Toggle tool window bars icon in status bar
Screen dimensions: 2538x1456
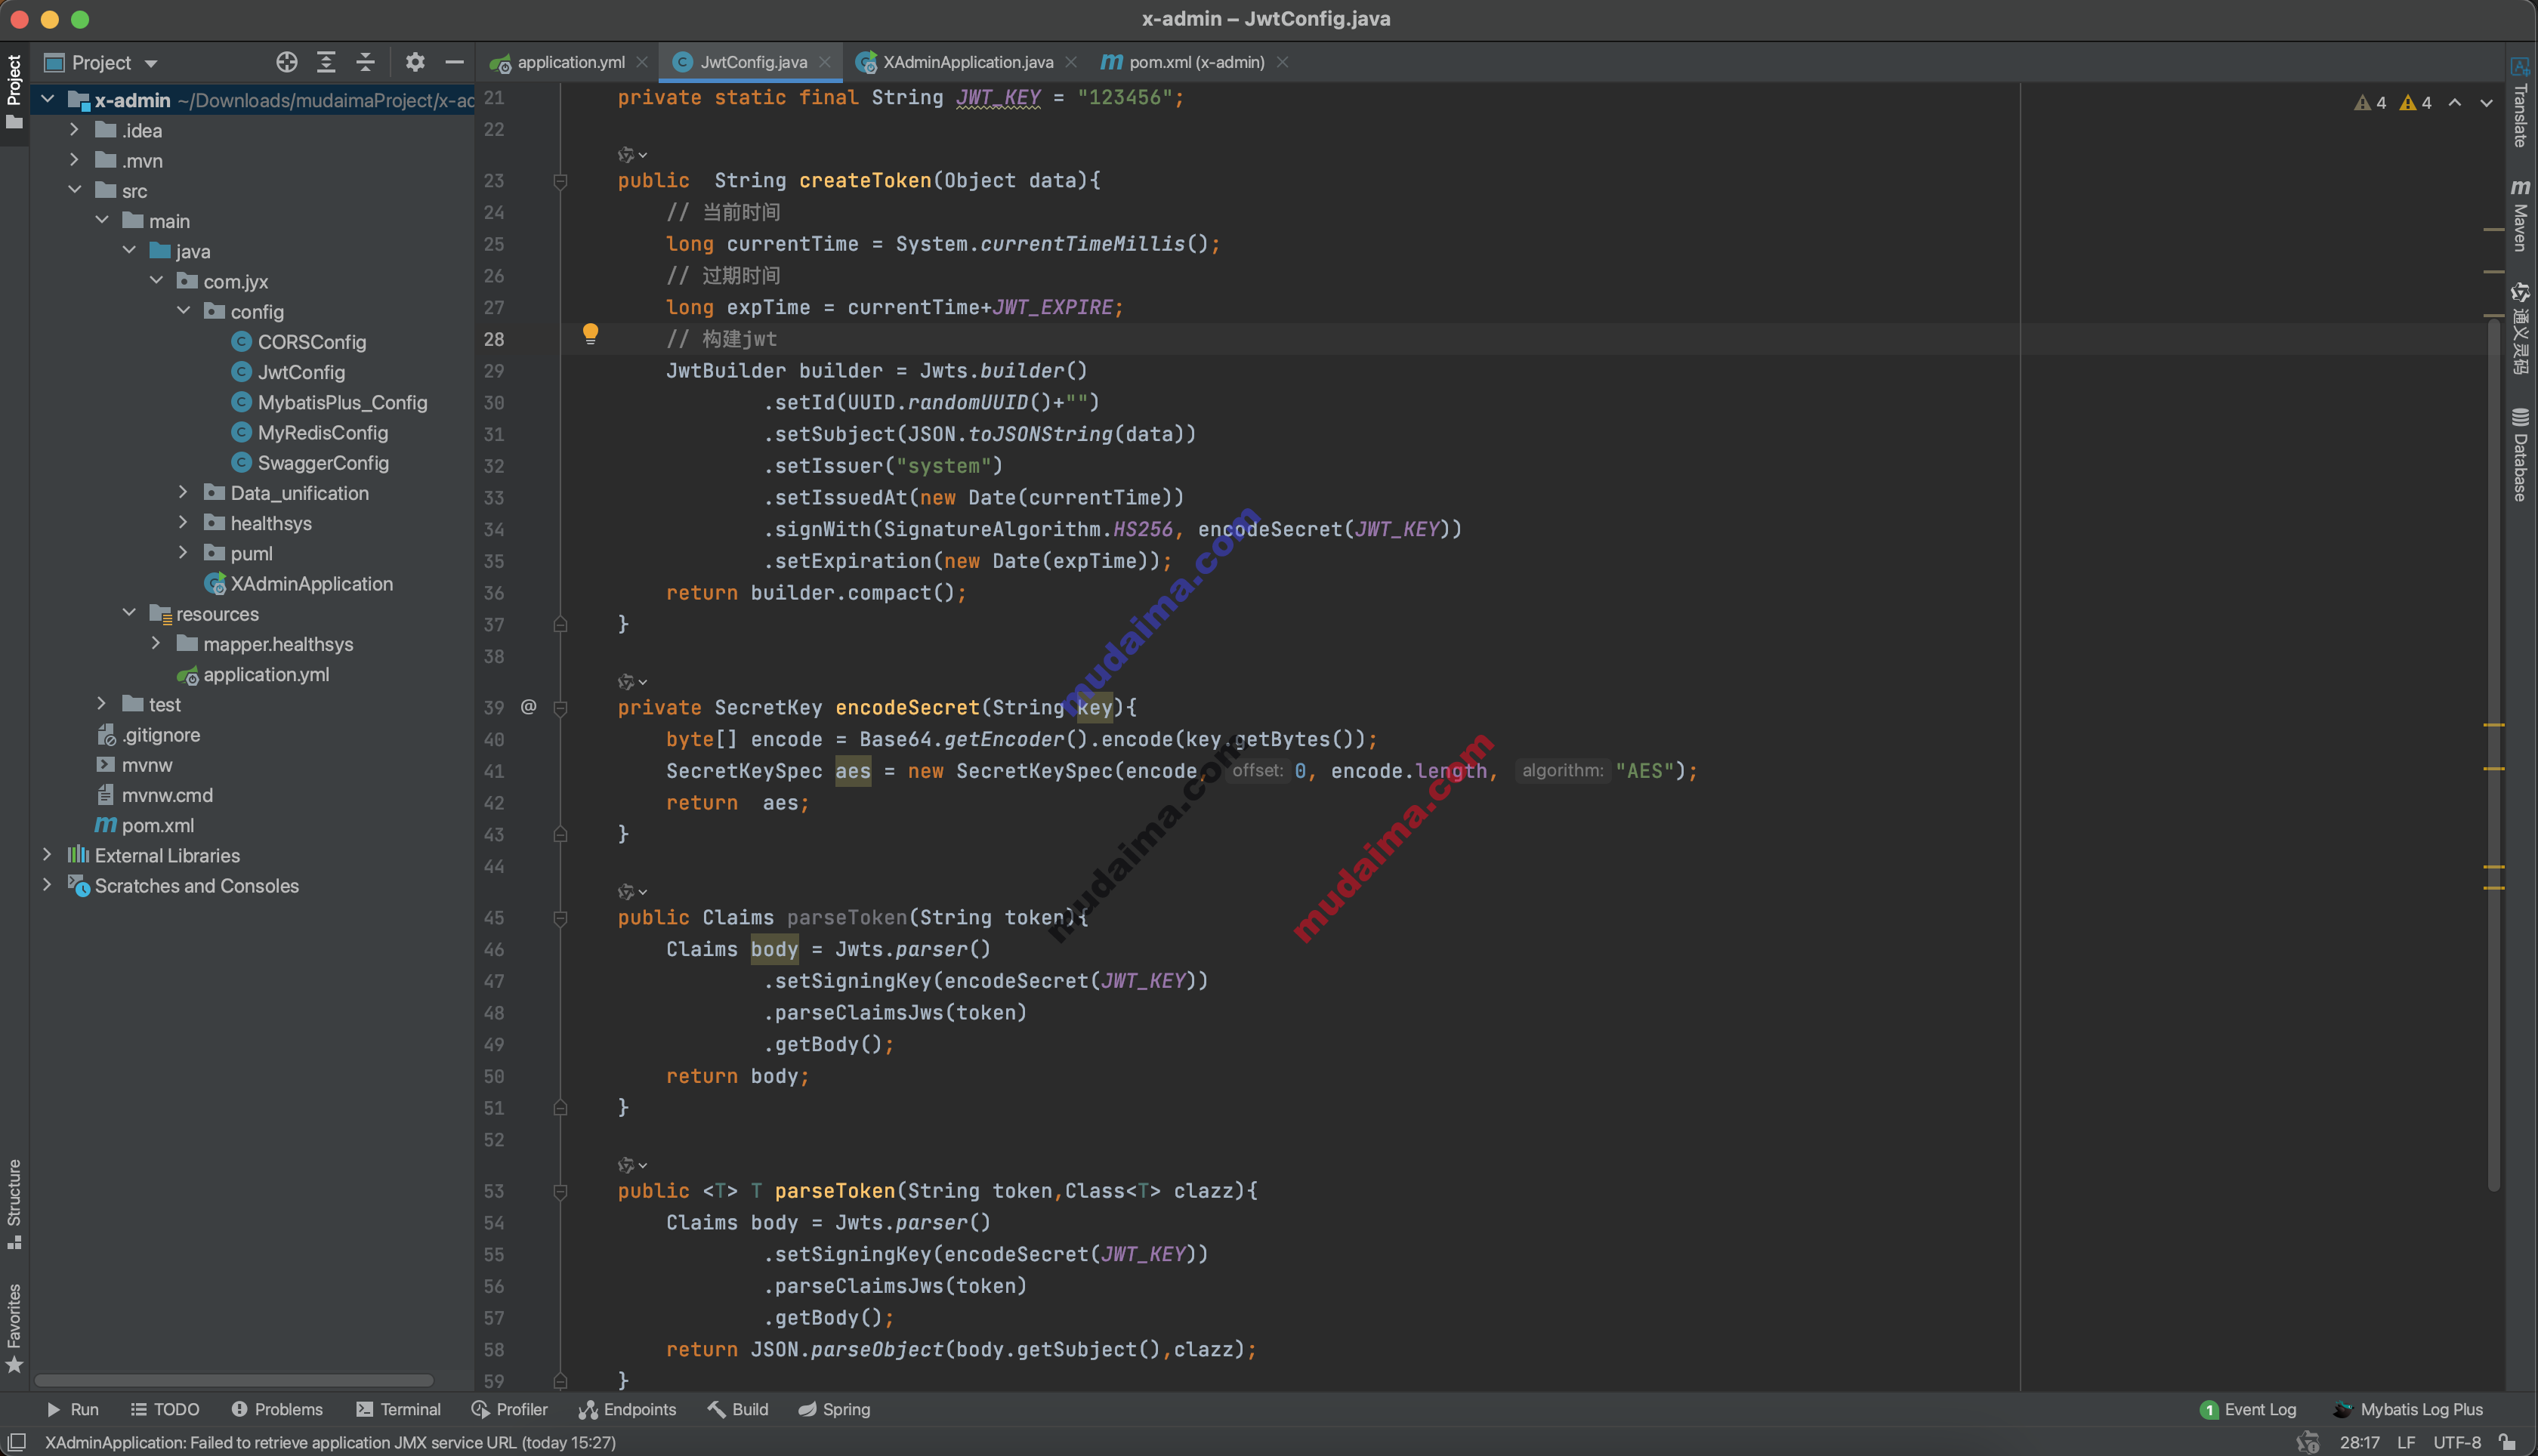pyautogui.click(x=16, y=1441)
